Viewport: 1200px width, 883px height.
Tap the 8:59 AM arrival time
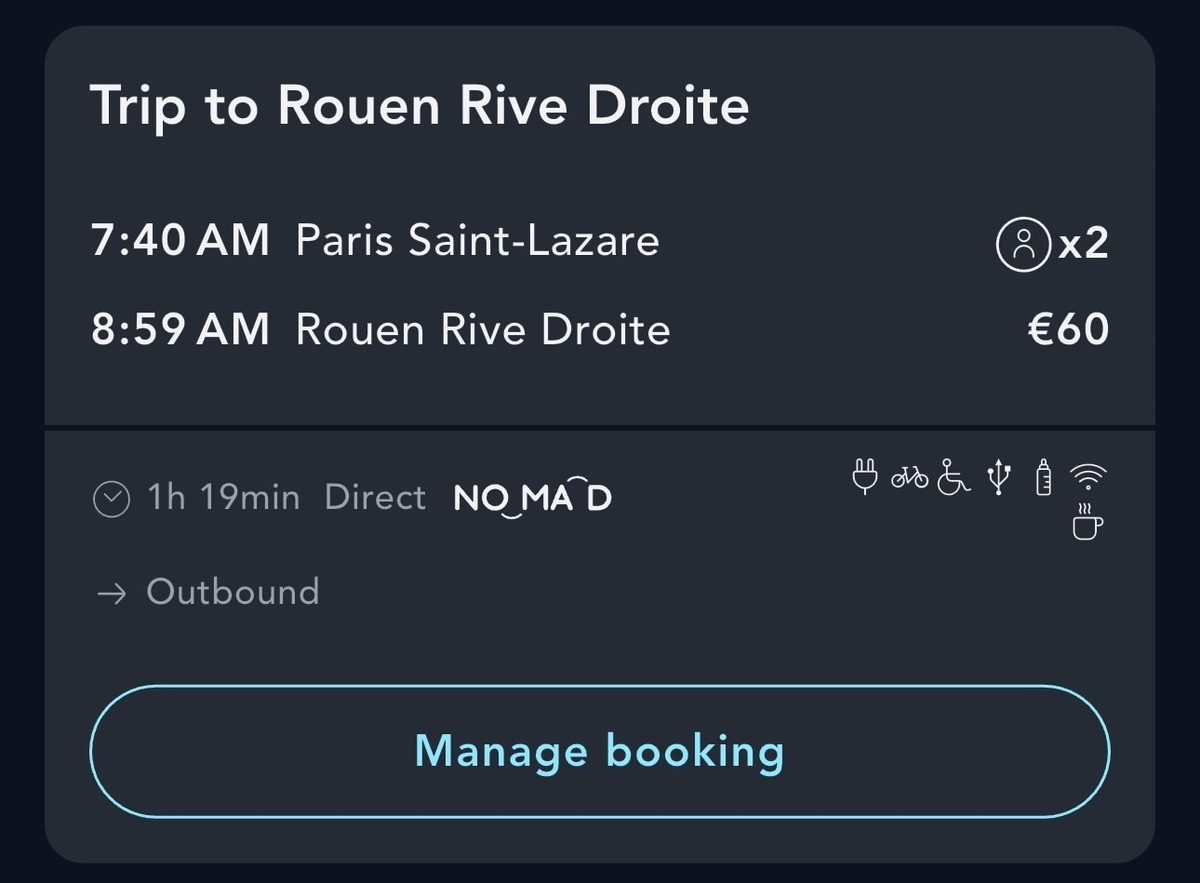tap(180, 330)
